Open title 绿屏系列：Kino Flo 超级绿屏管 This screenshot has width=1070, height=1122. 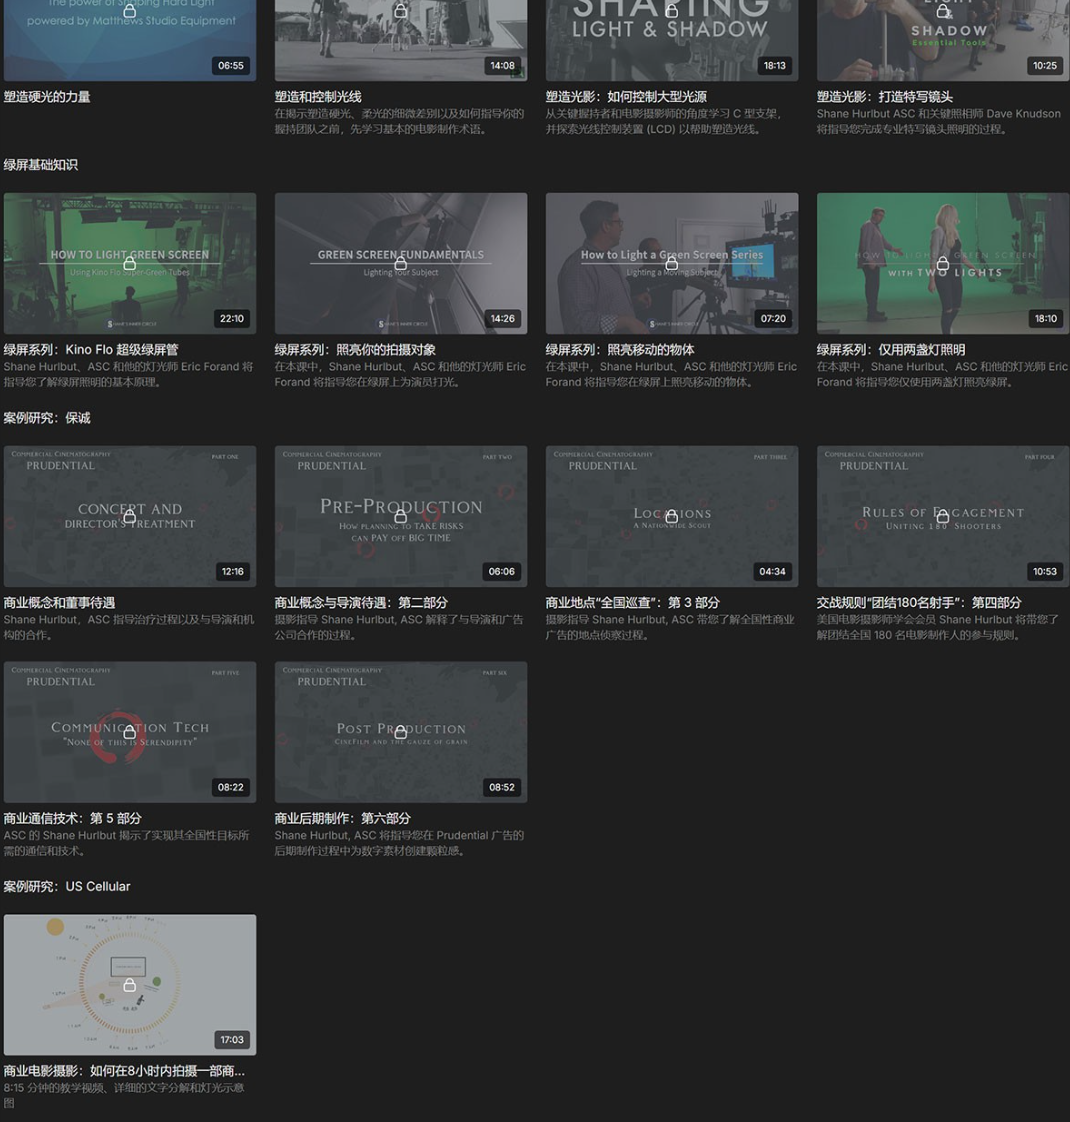tap(91, 350)
